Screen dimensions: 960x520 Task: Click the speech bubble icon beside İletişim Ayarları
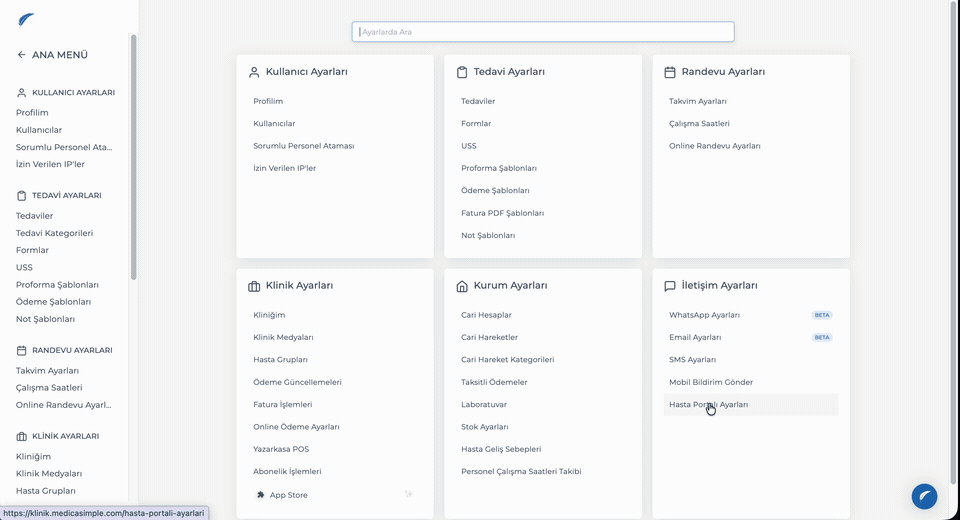click(670, 286)
